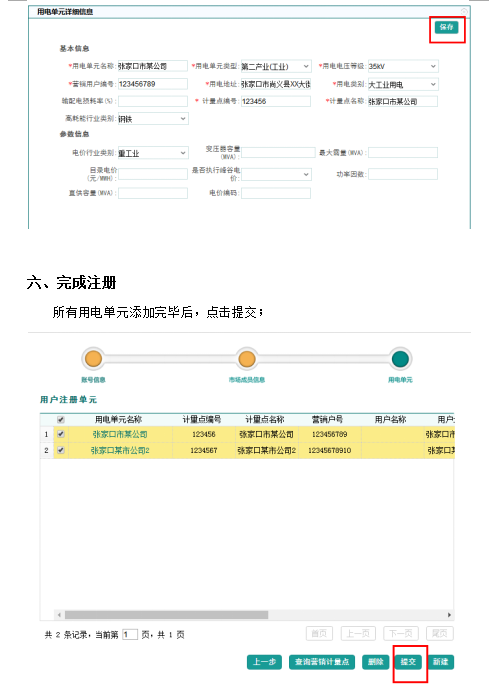
Task: Edit the 计量点名称 field
Action: [403, 101]
